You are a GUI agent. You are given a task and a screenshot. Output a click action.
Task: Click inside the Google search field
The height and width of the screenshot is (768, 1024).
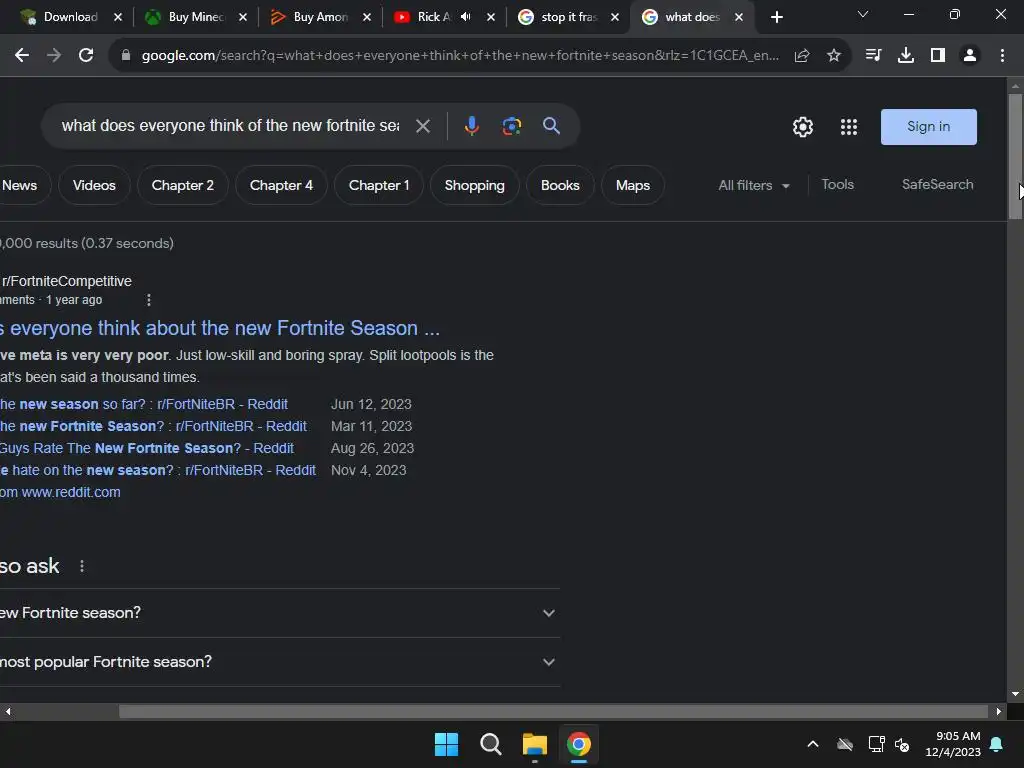(230, 126)
